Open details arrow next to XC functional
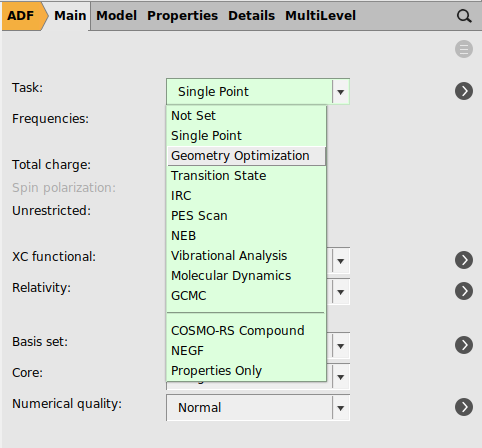Image resolution: width=482 pixels, height=448 pixels. pos(464,260)
